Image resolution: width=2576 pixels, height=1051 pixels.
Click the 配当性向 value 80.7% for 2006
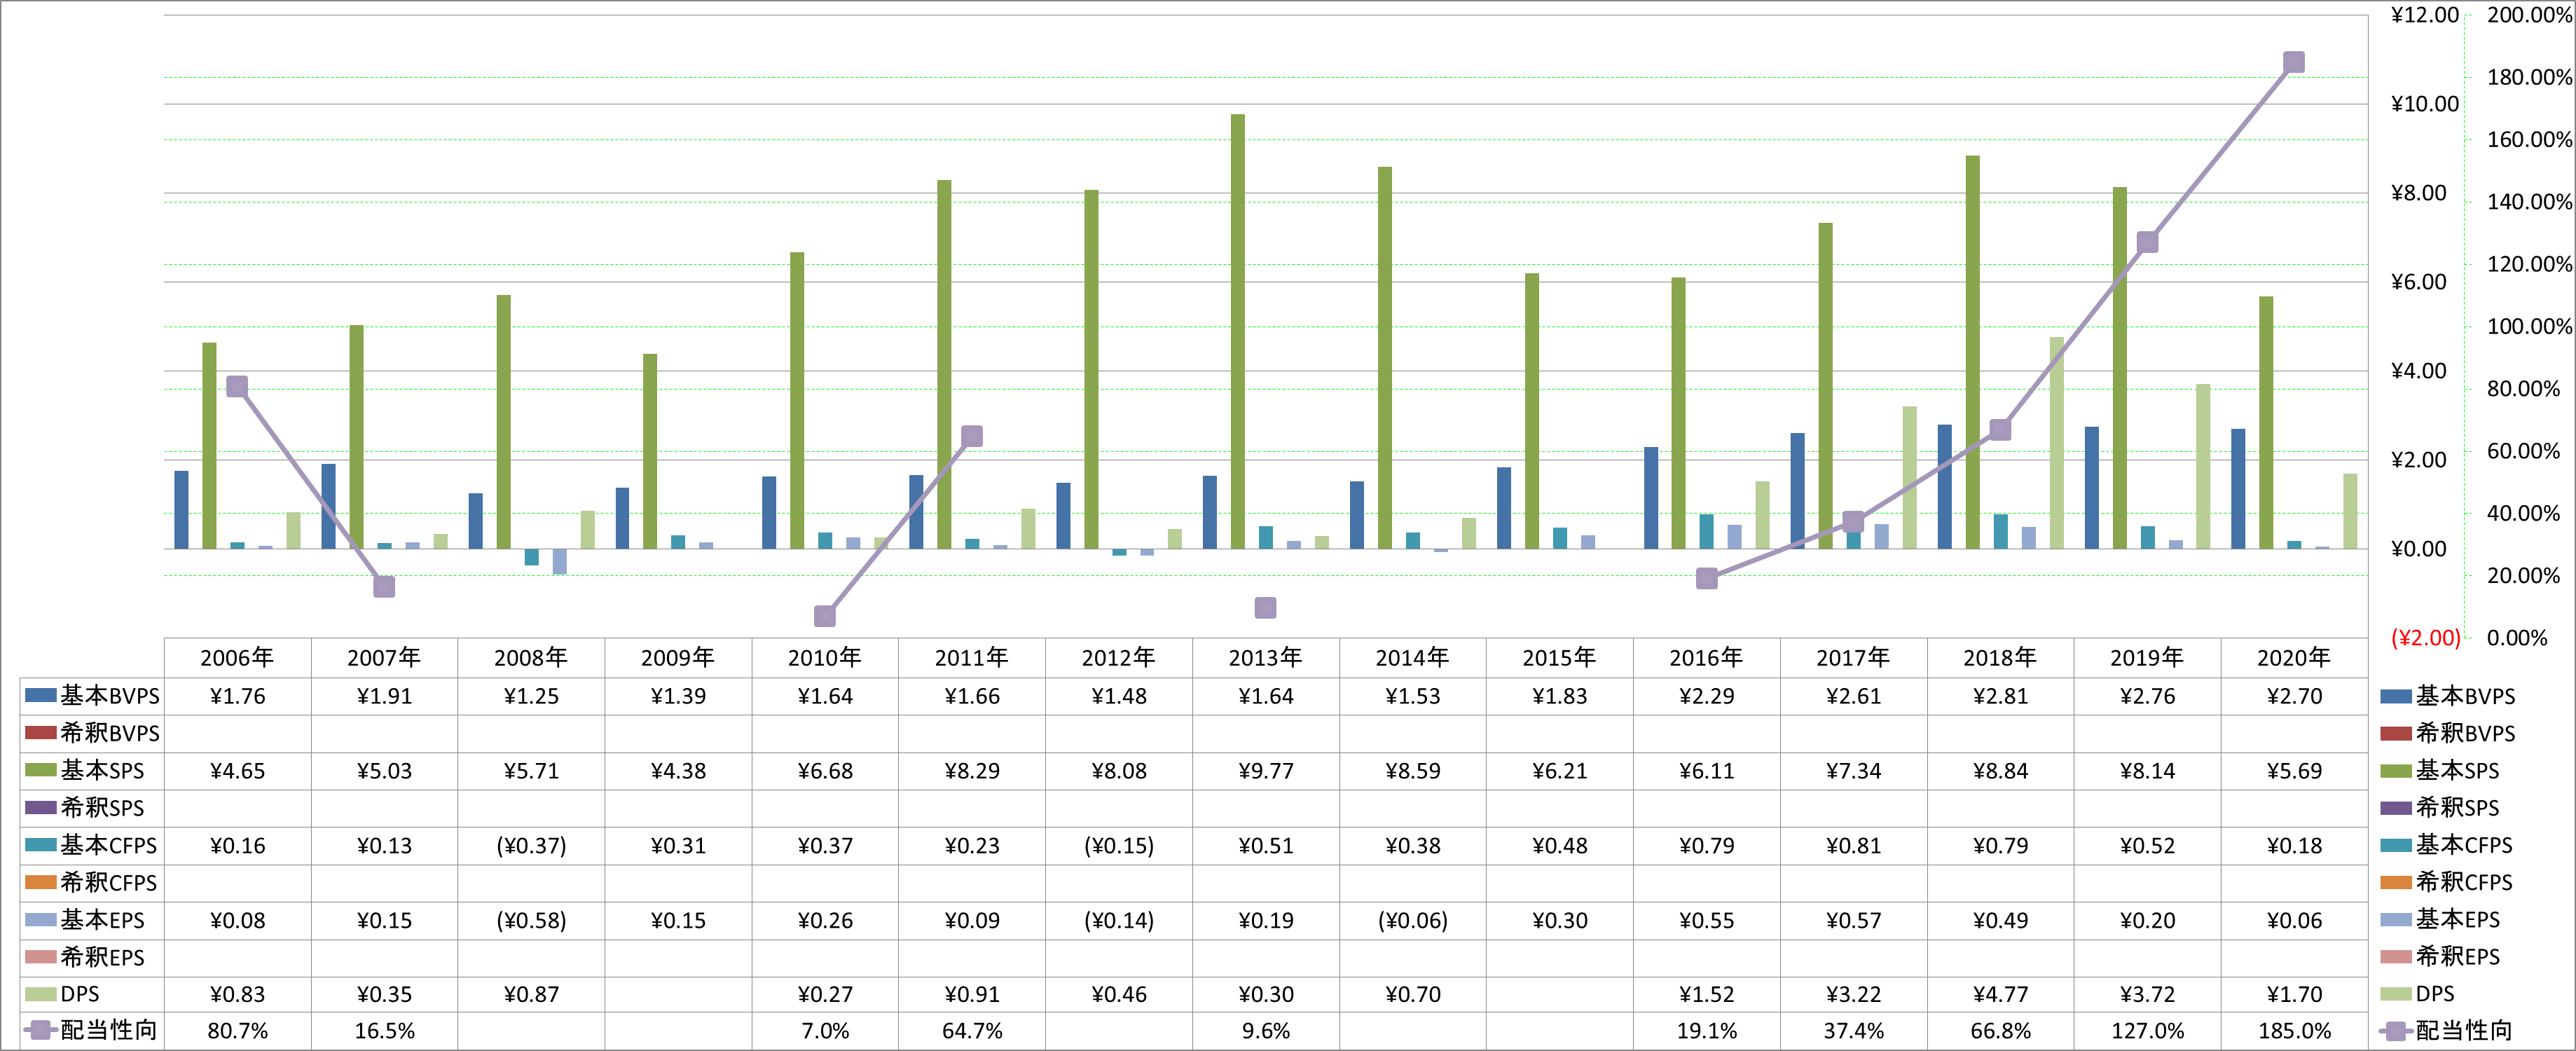[x=238, y=1031]
